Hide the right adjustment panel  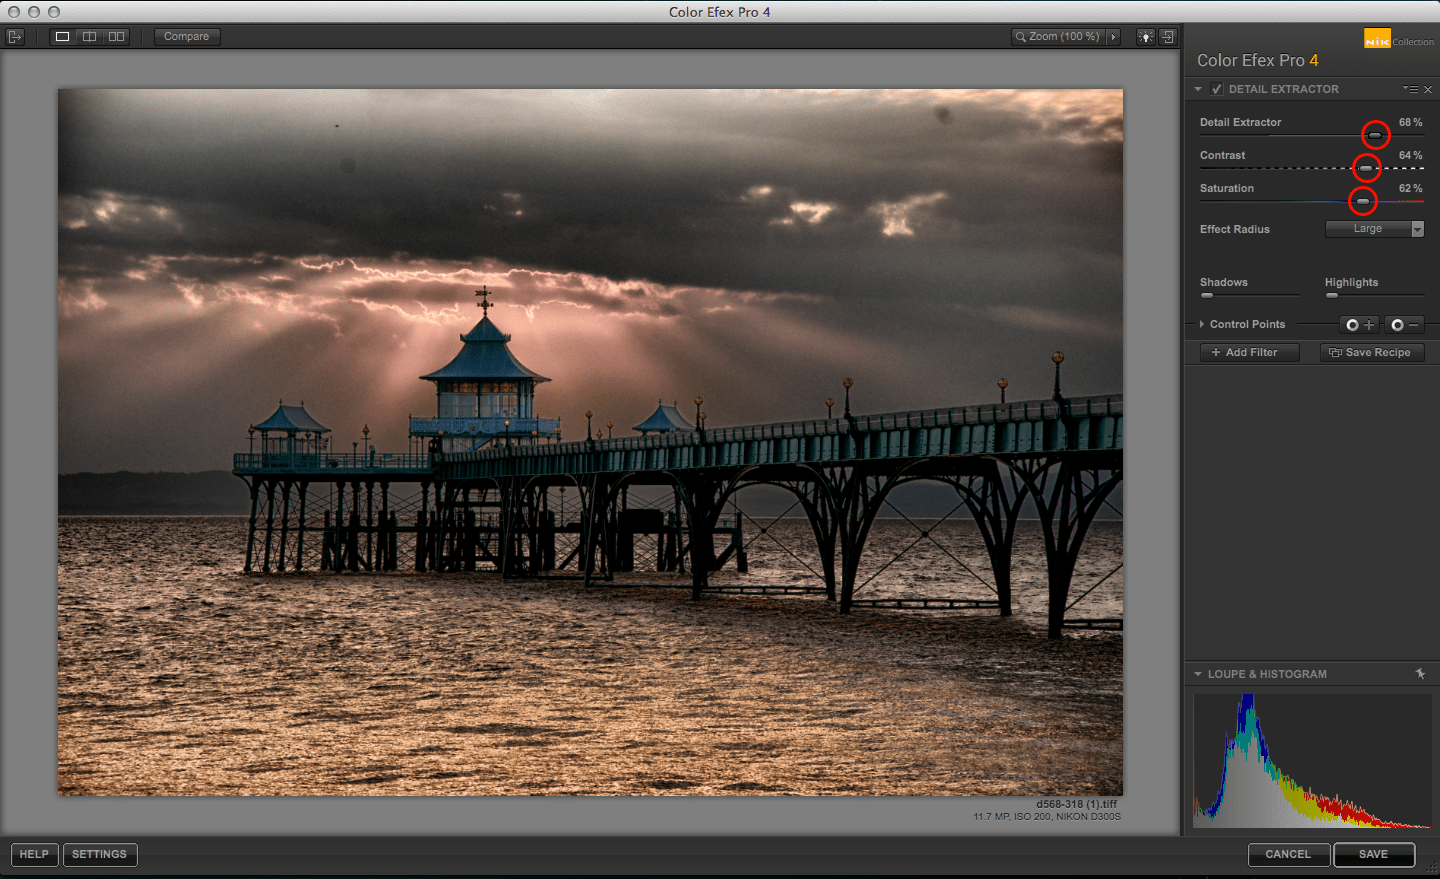coord(1167,37)
